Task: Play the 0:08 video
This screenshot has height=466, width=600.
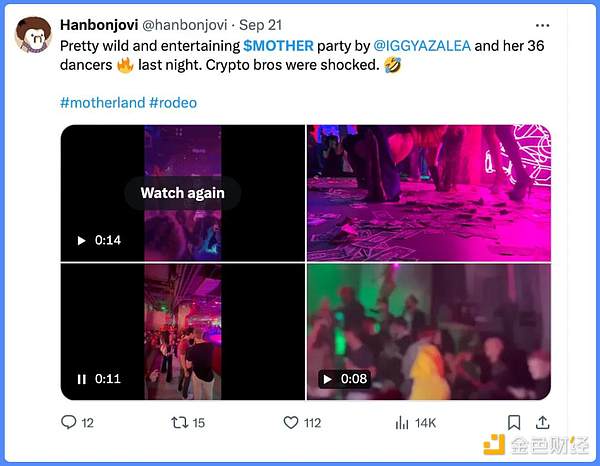Action: click(x=326, y=379)
